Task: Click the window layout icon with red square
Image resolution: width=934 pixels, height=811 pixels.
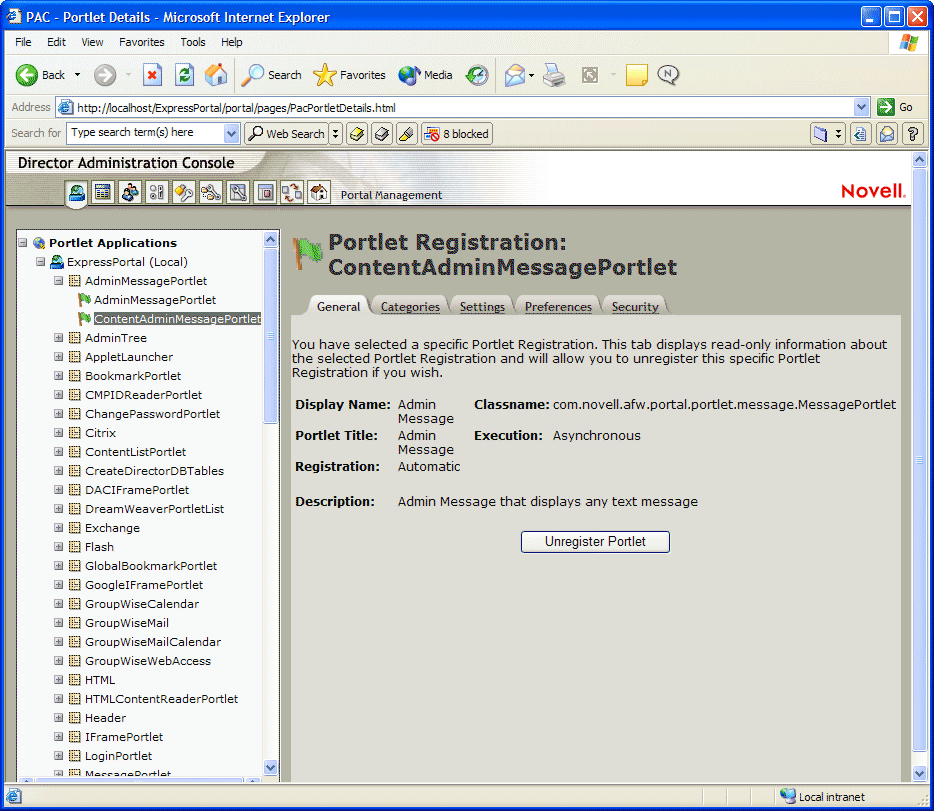Action: pyautogui.click(x=265, y=193)
